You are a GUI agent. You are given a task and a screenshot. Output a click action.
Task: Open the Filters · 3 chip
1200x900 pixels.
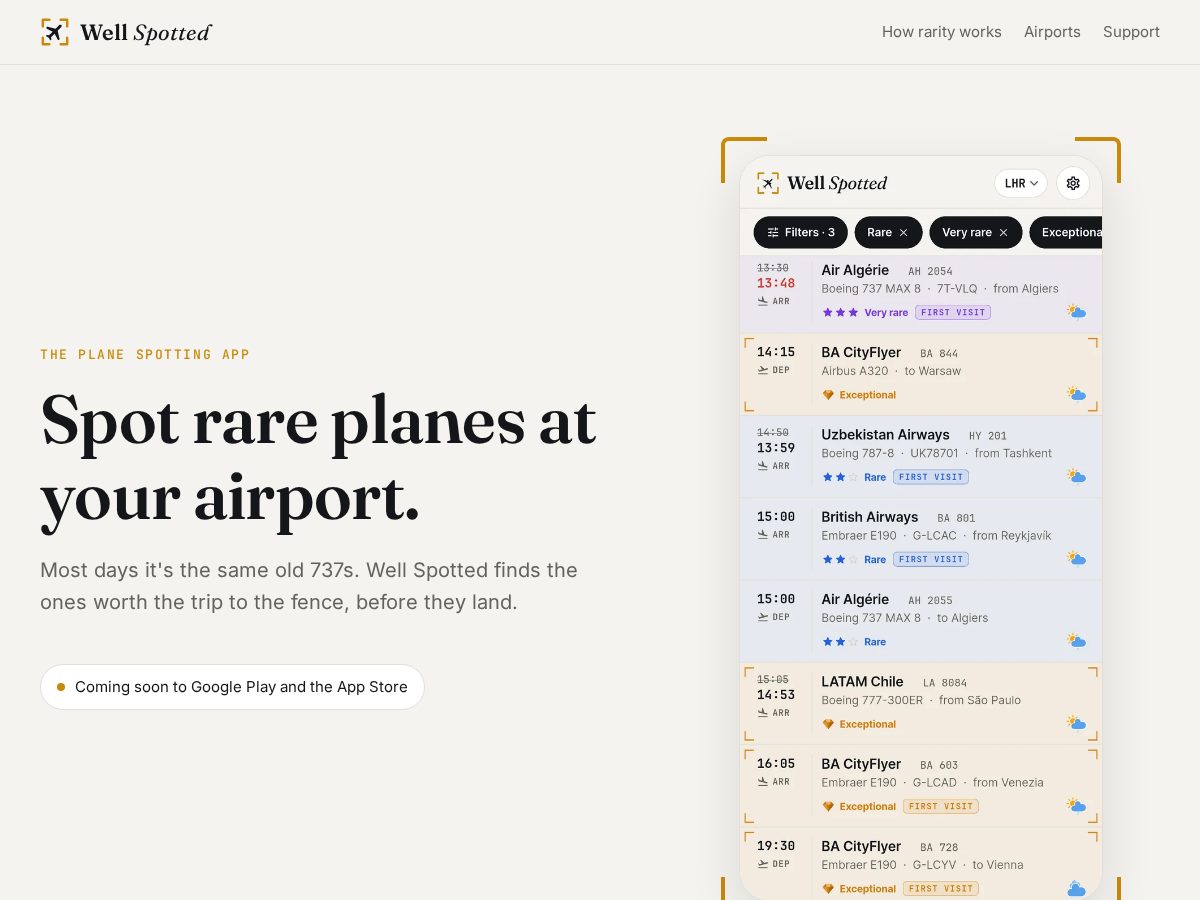pos(800,232)
